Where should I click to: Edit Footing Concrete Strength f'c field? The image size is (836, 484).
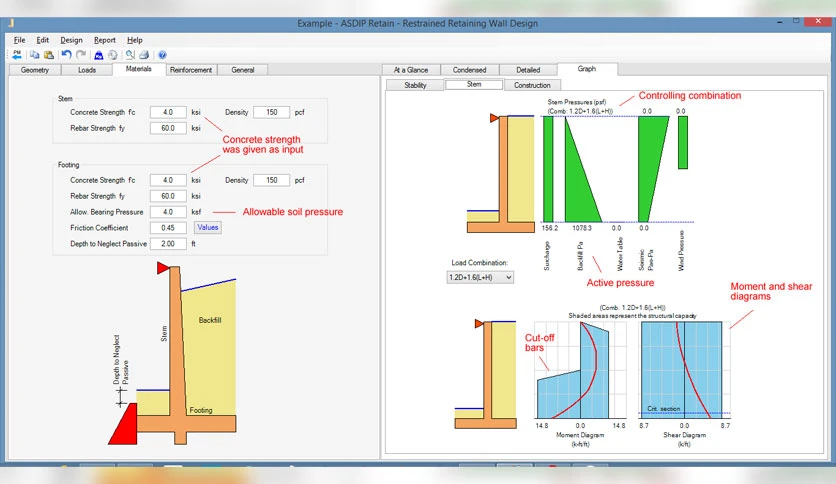[168, 180]
